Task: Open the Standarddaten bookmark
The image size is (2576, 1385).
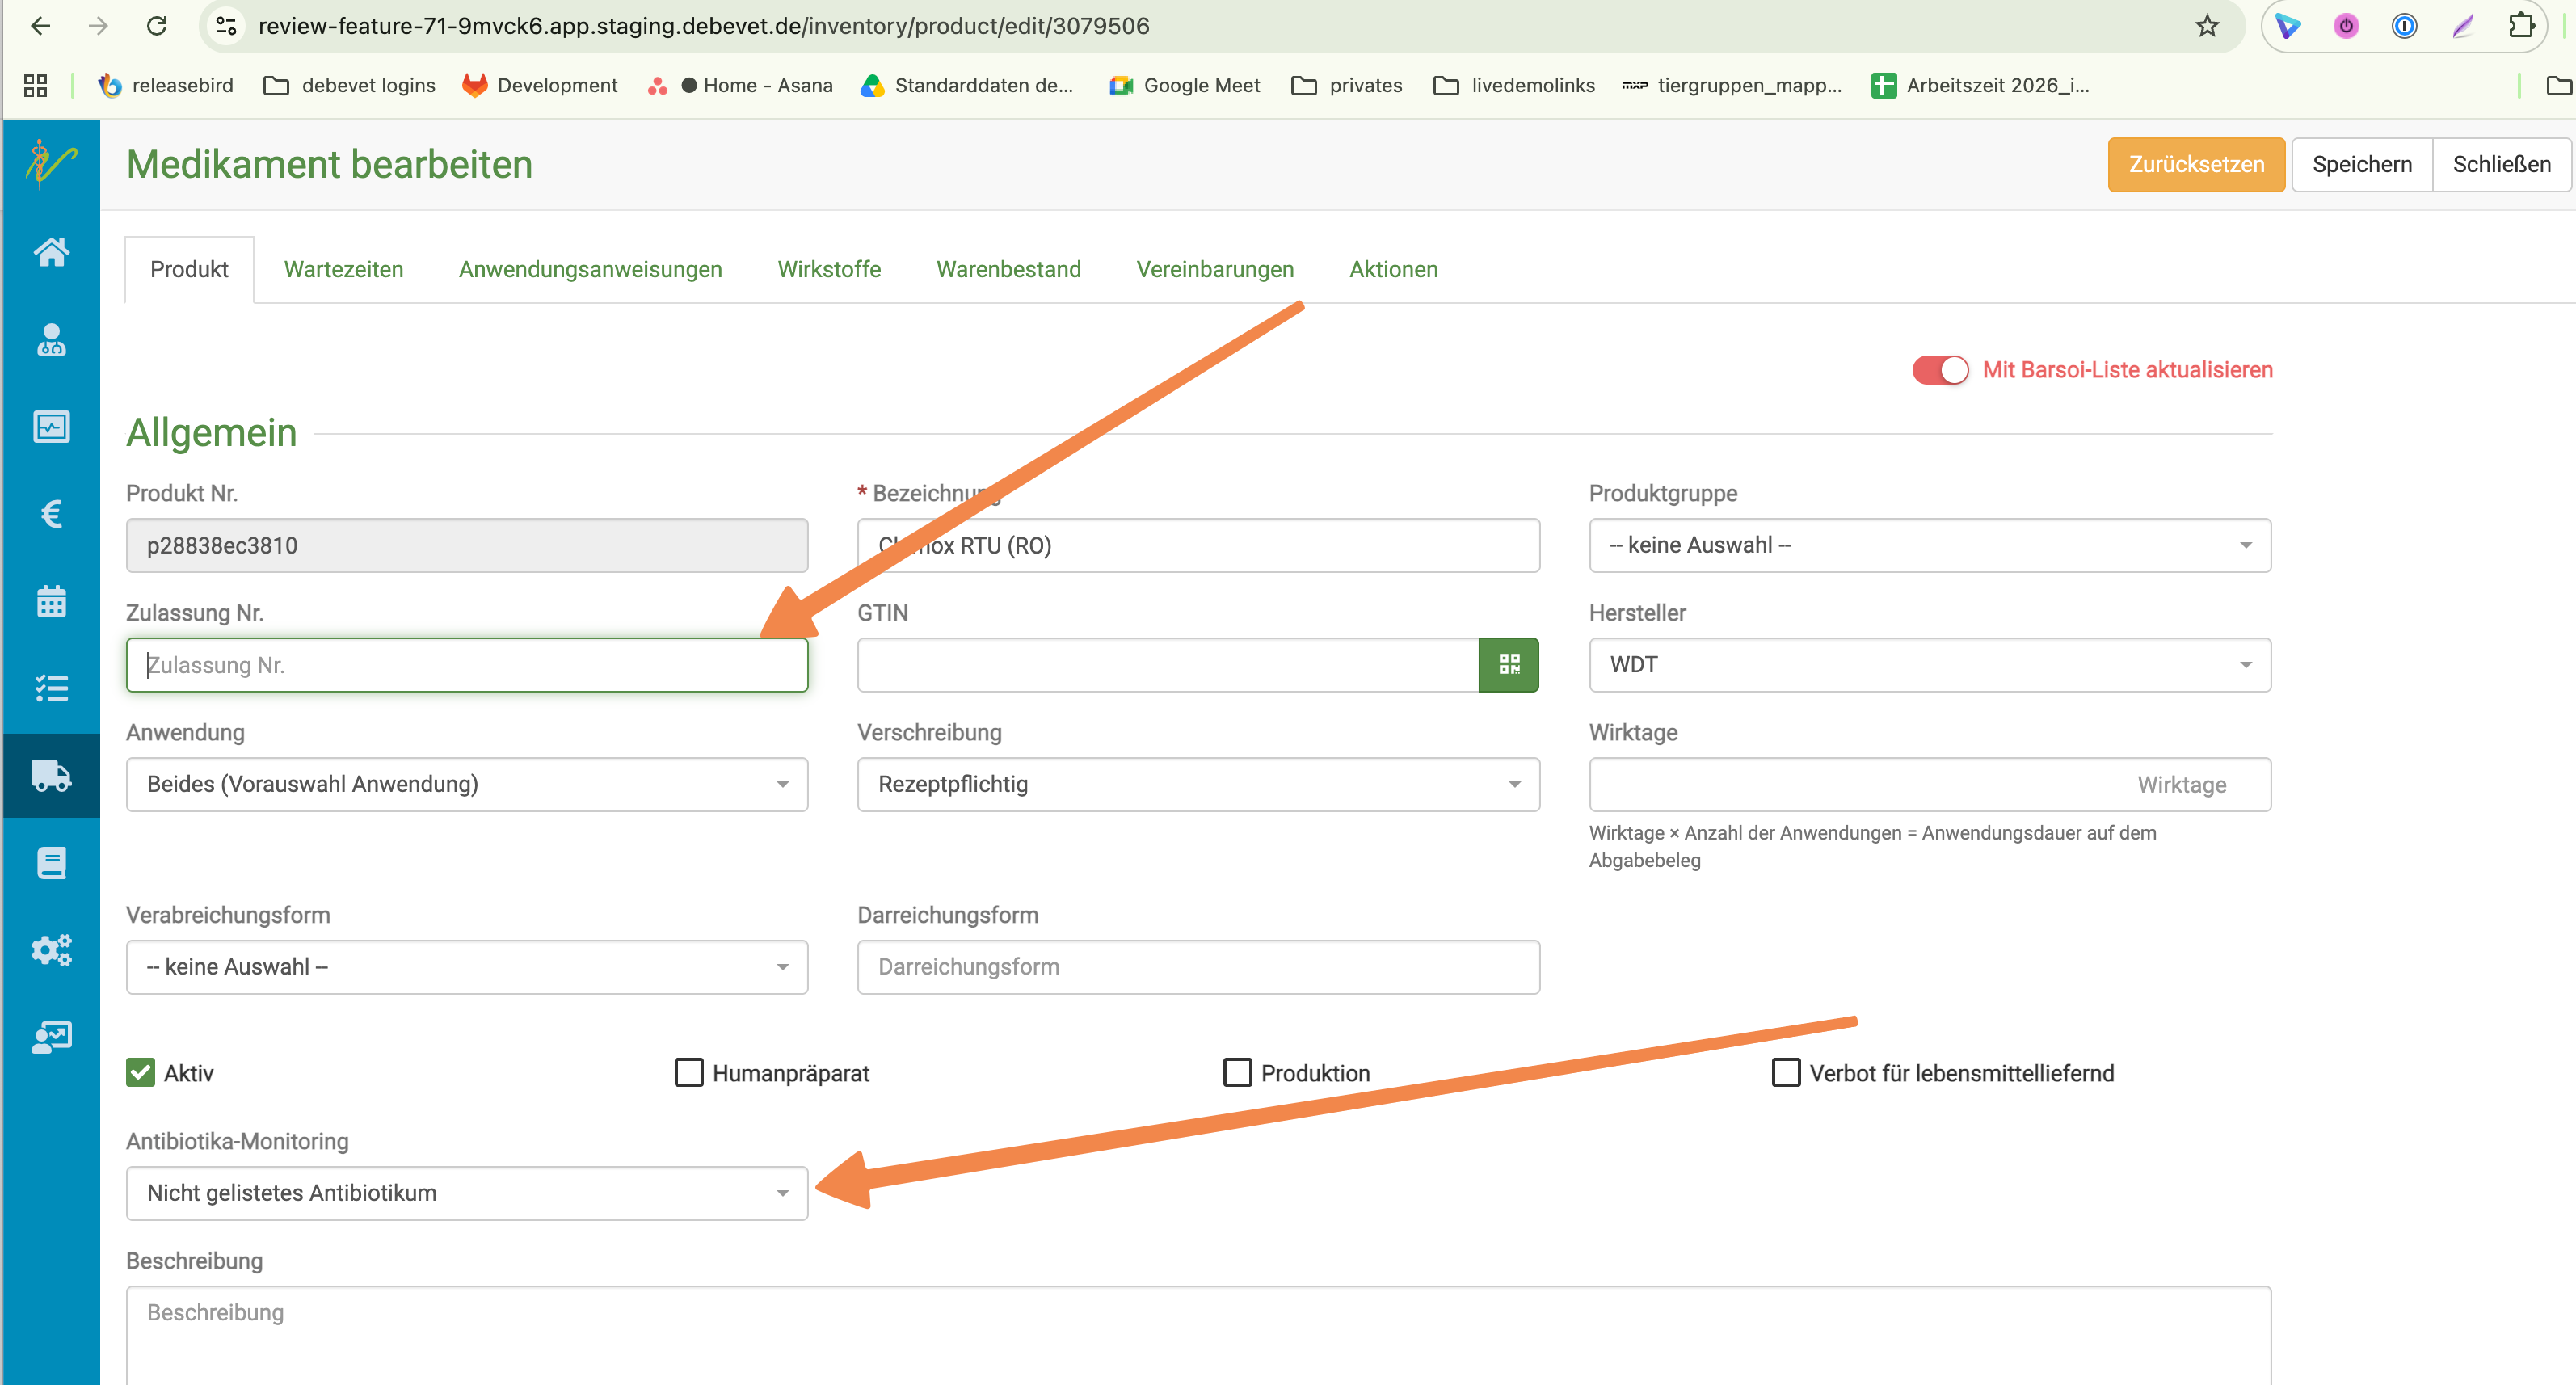Action: pos(967,86)
